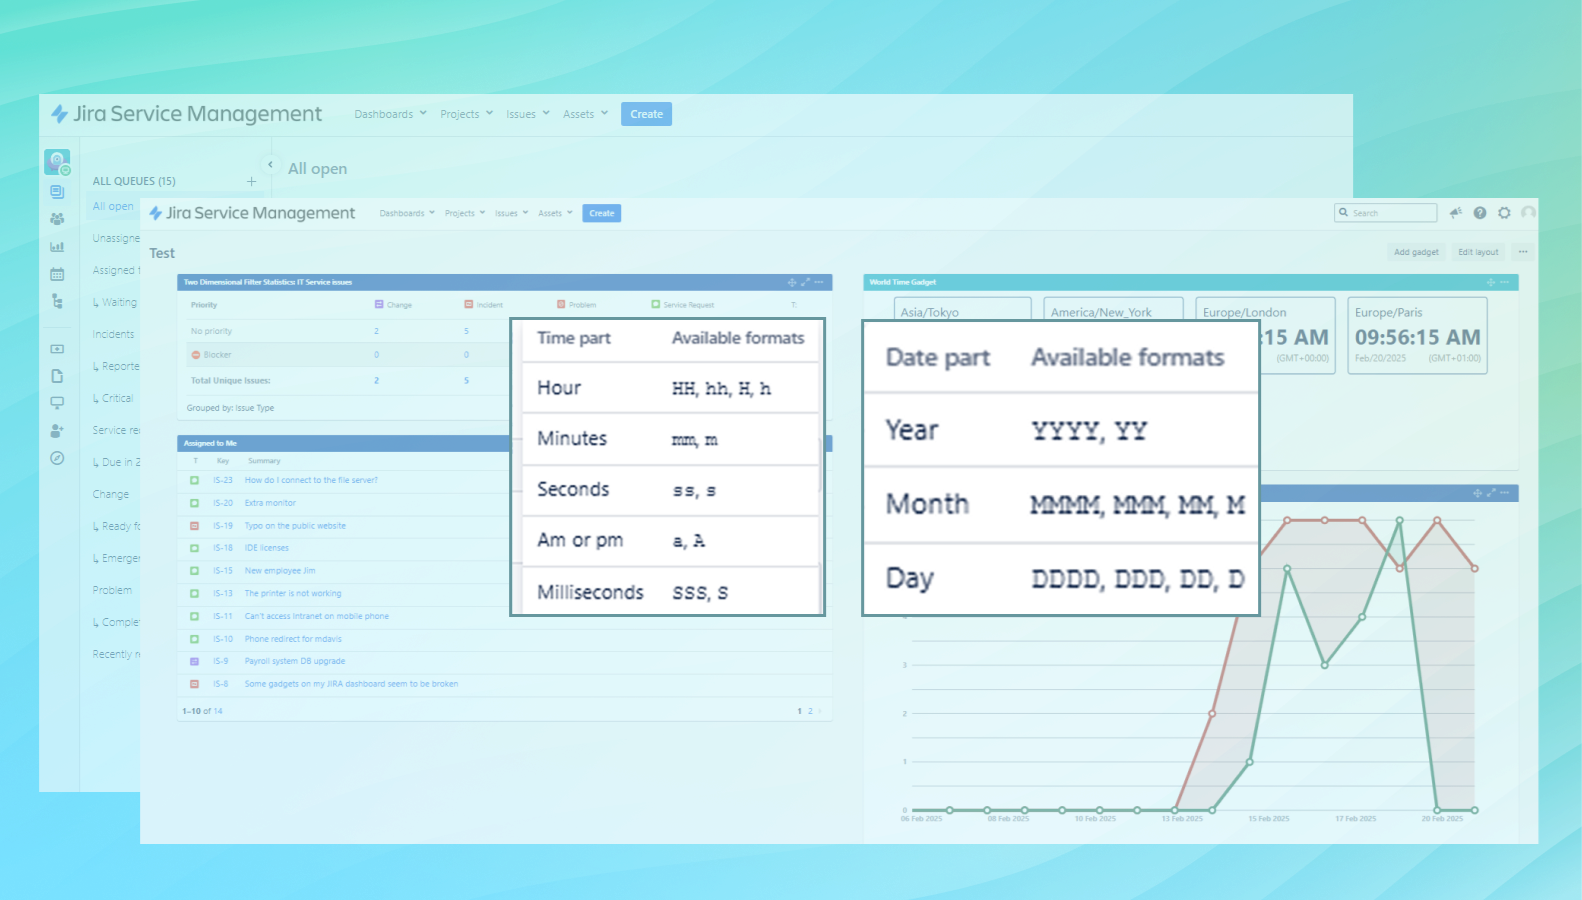Click the Edit layout button
1582x900 pixels.
click(x=1478, y=252)
